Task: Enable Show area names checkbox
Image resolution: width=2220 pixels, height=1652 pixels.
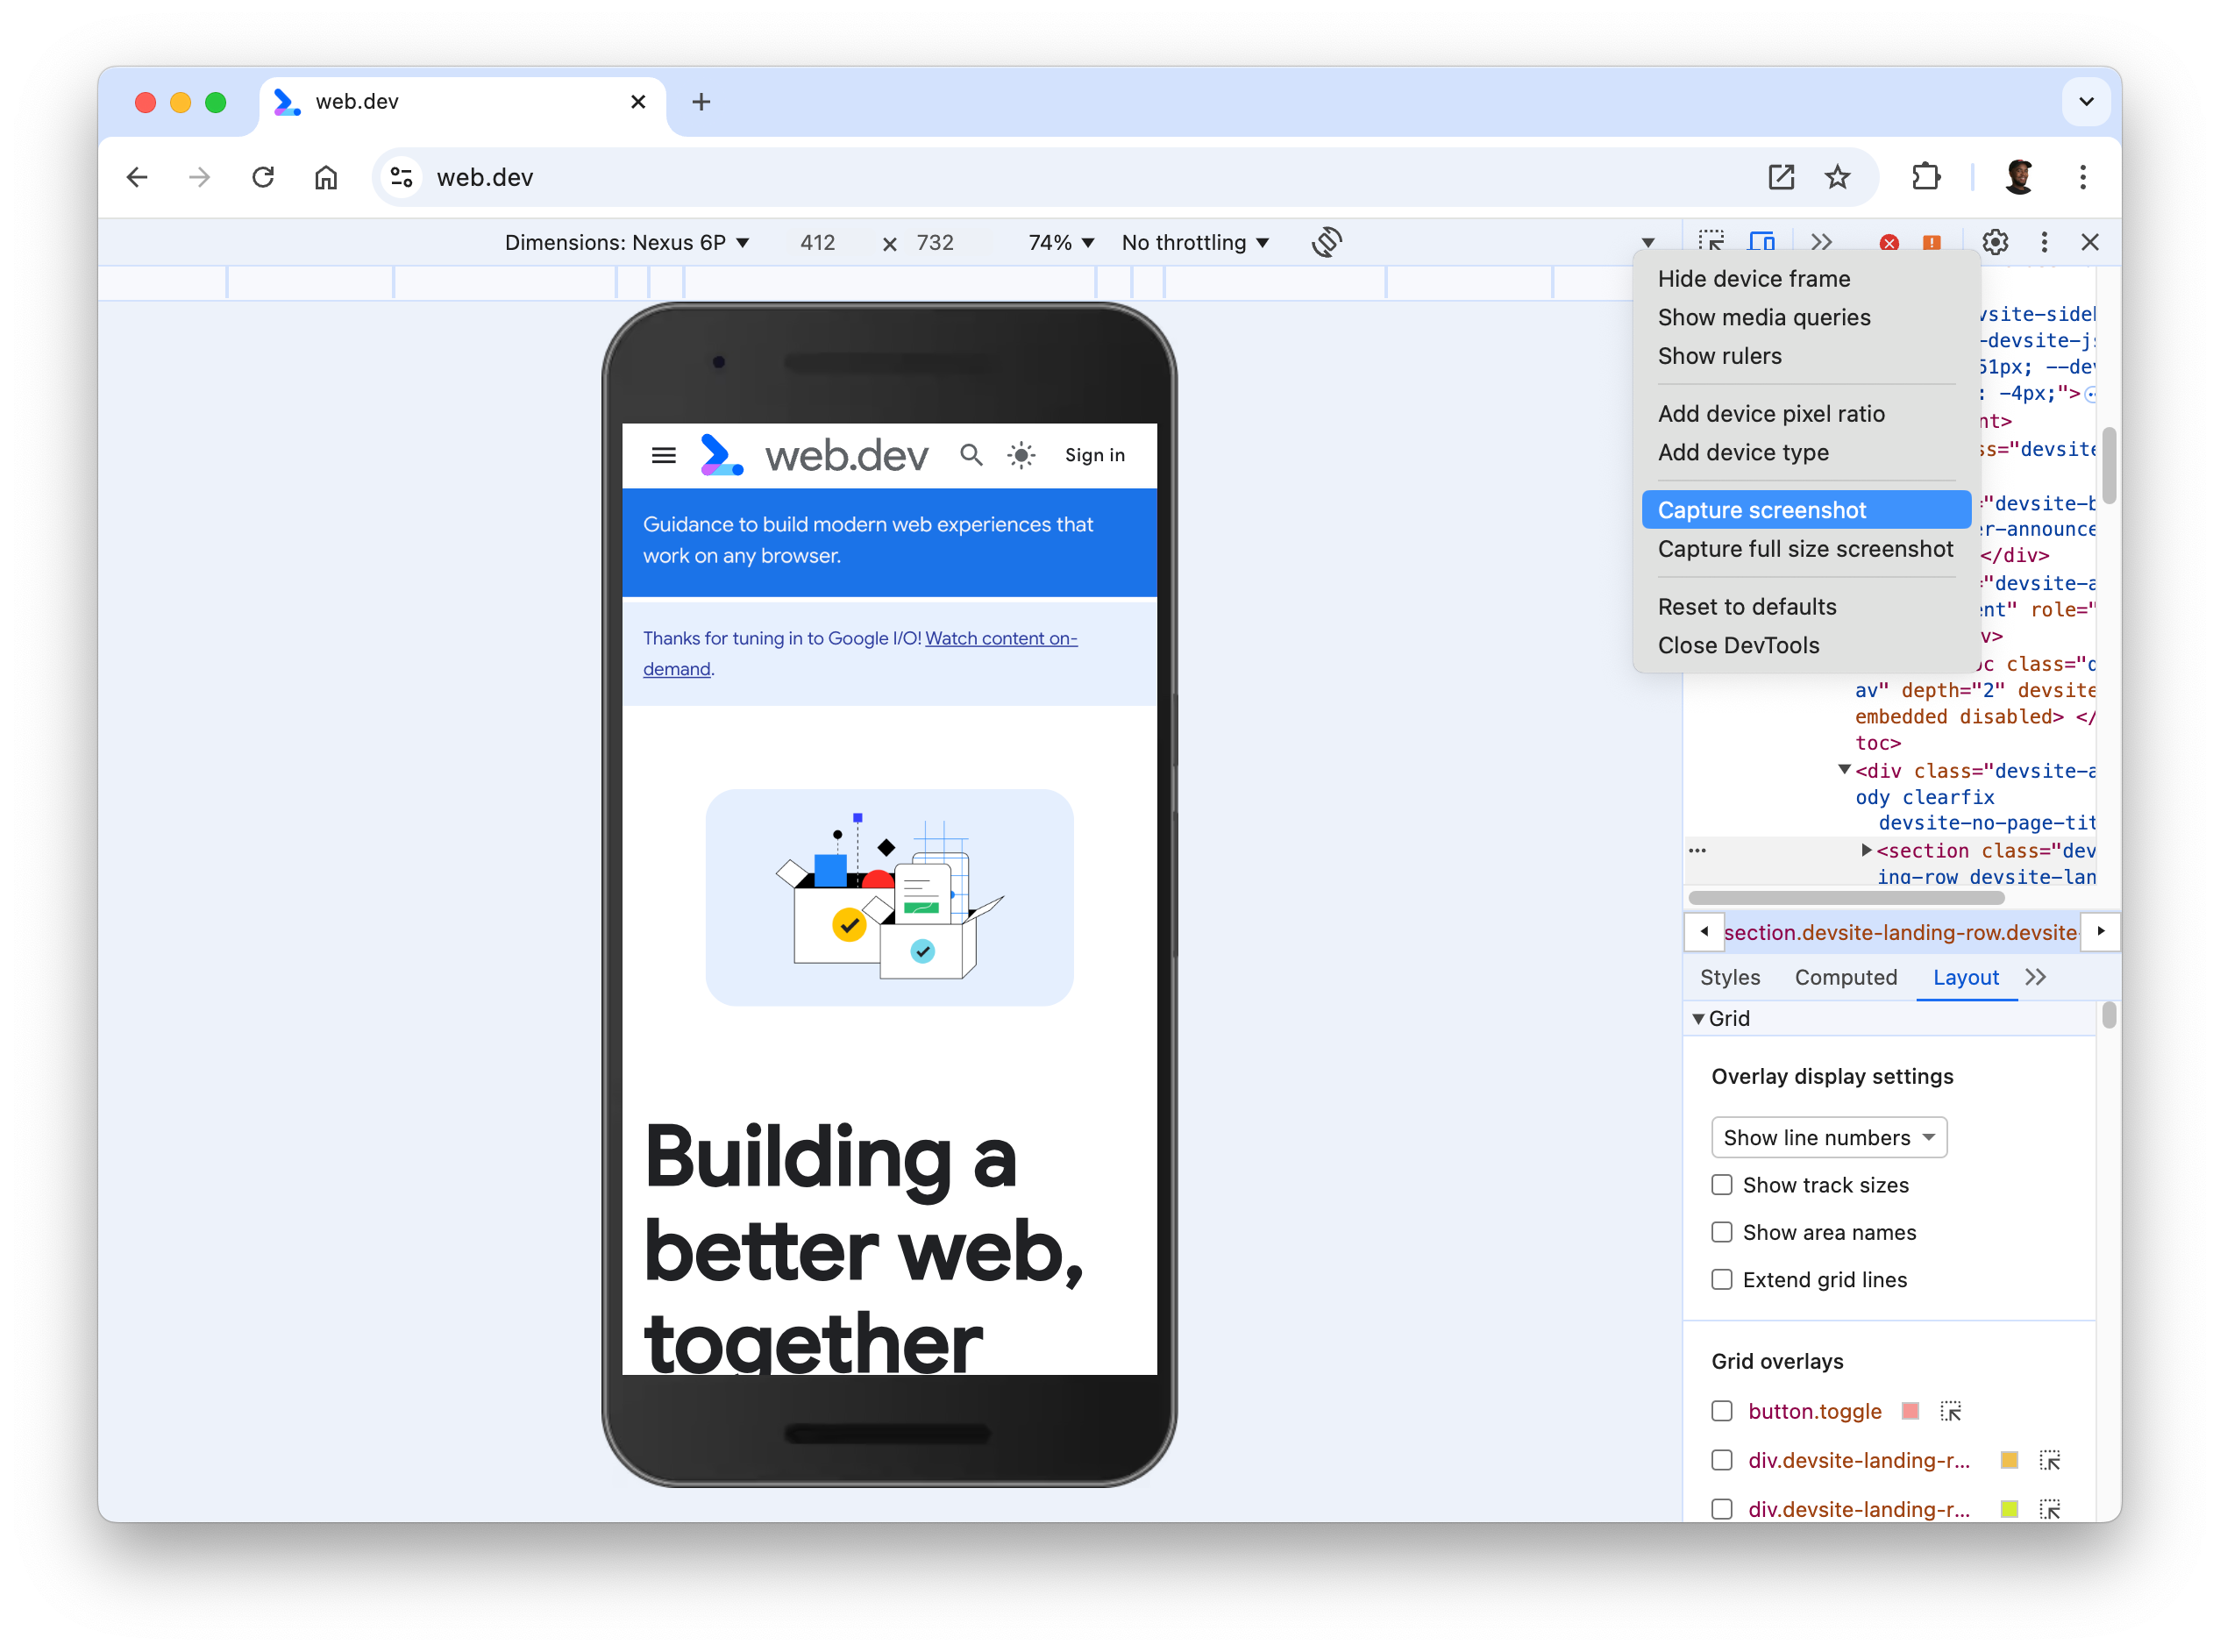Action: tap(1722, 1232)
